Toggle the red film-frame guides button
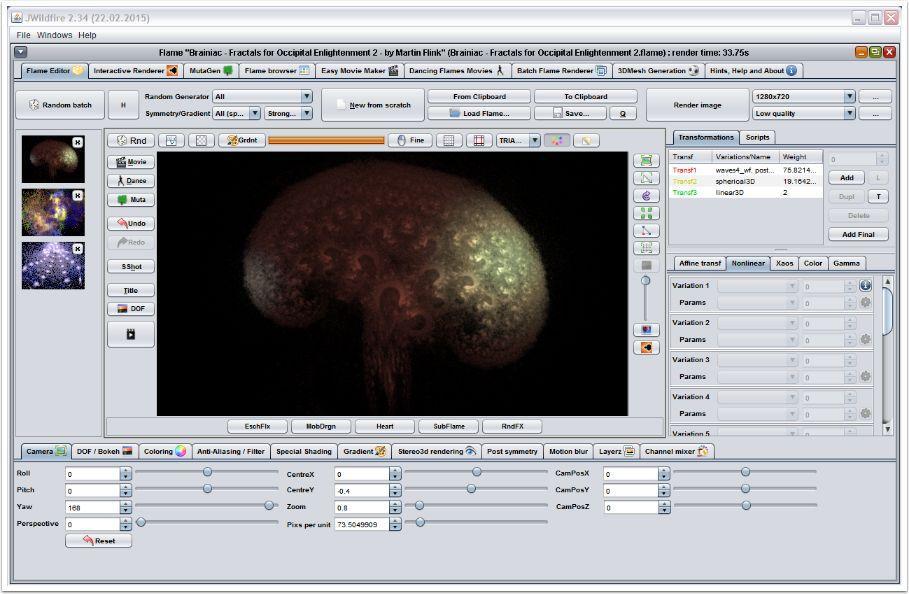909x594 pixels. 479,140
